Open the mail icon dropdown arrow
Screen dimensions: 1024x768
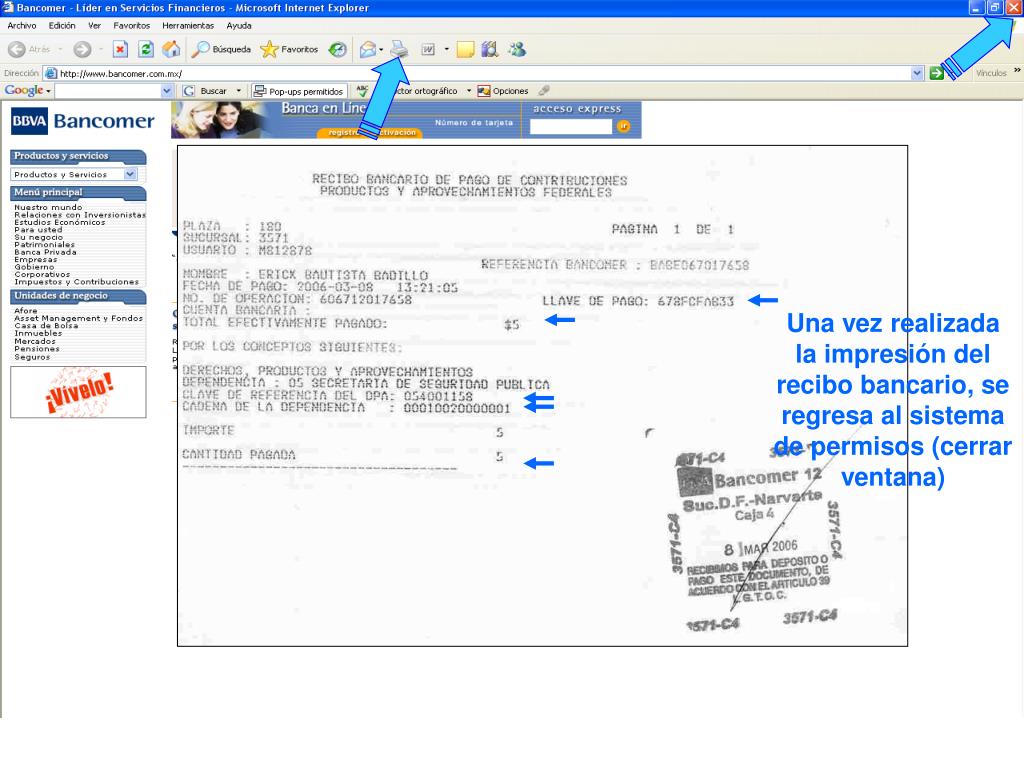click(x=381, y=49)
